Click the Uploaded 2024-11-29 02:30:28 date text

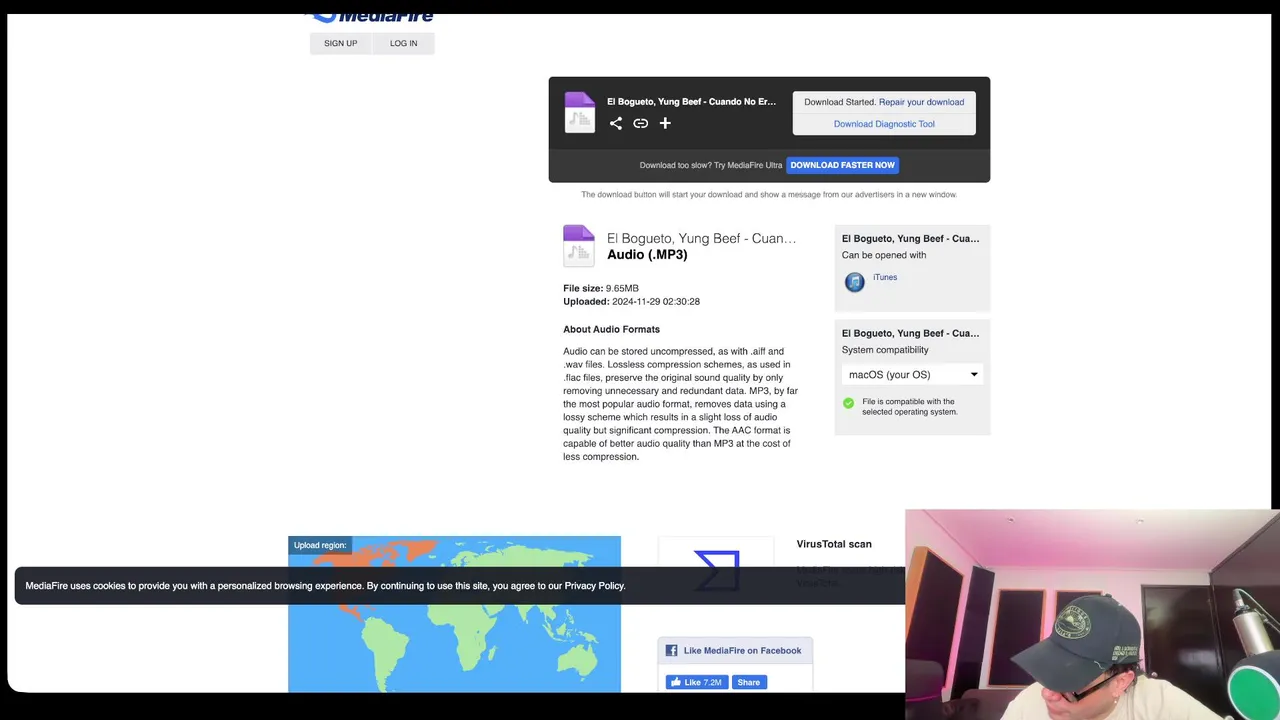[x=631, y=301]
